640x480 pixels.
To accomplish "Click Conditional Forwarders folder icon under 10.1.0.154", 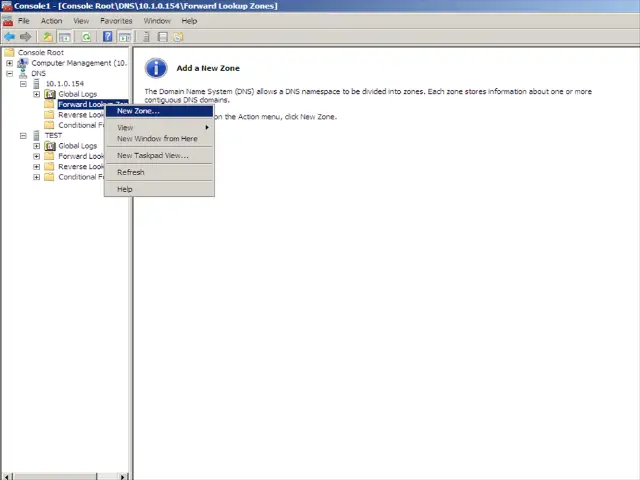I will (49, 125).
